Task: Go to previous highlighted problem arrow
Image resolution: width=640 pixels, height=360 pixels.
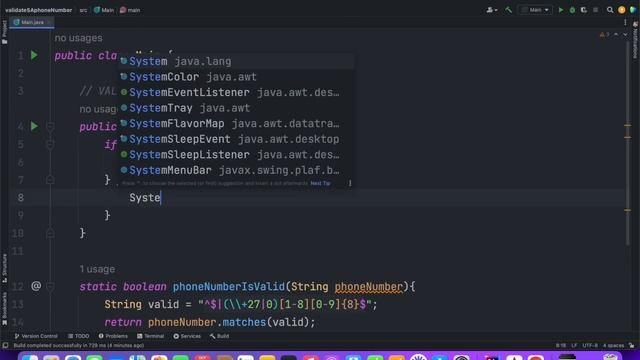Action: coord(616,35)
